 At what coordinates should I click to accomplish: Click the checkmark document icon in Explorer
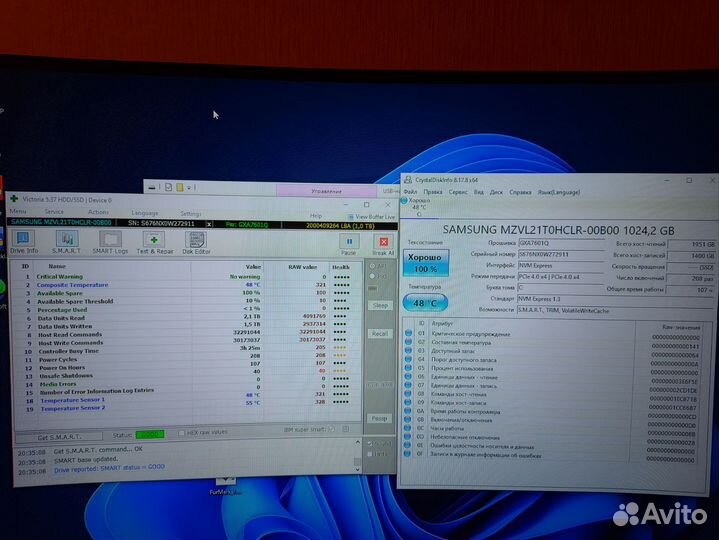(x=168, y=187)
